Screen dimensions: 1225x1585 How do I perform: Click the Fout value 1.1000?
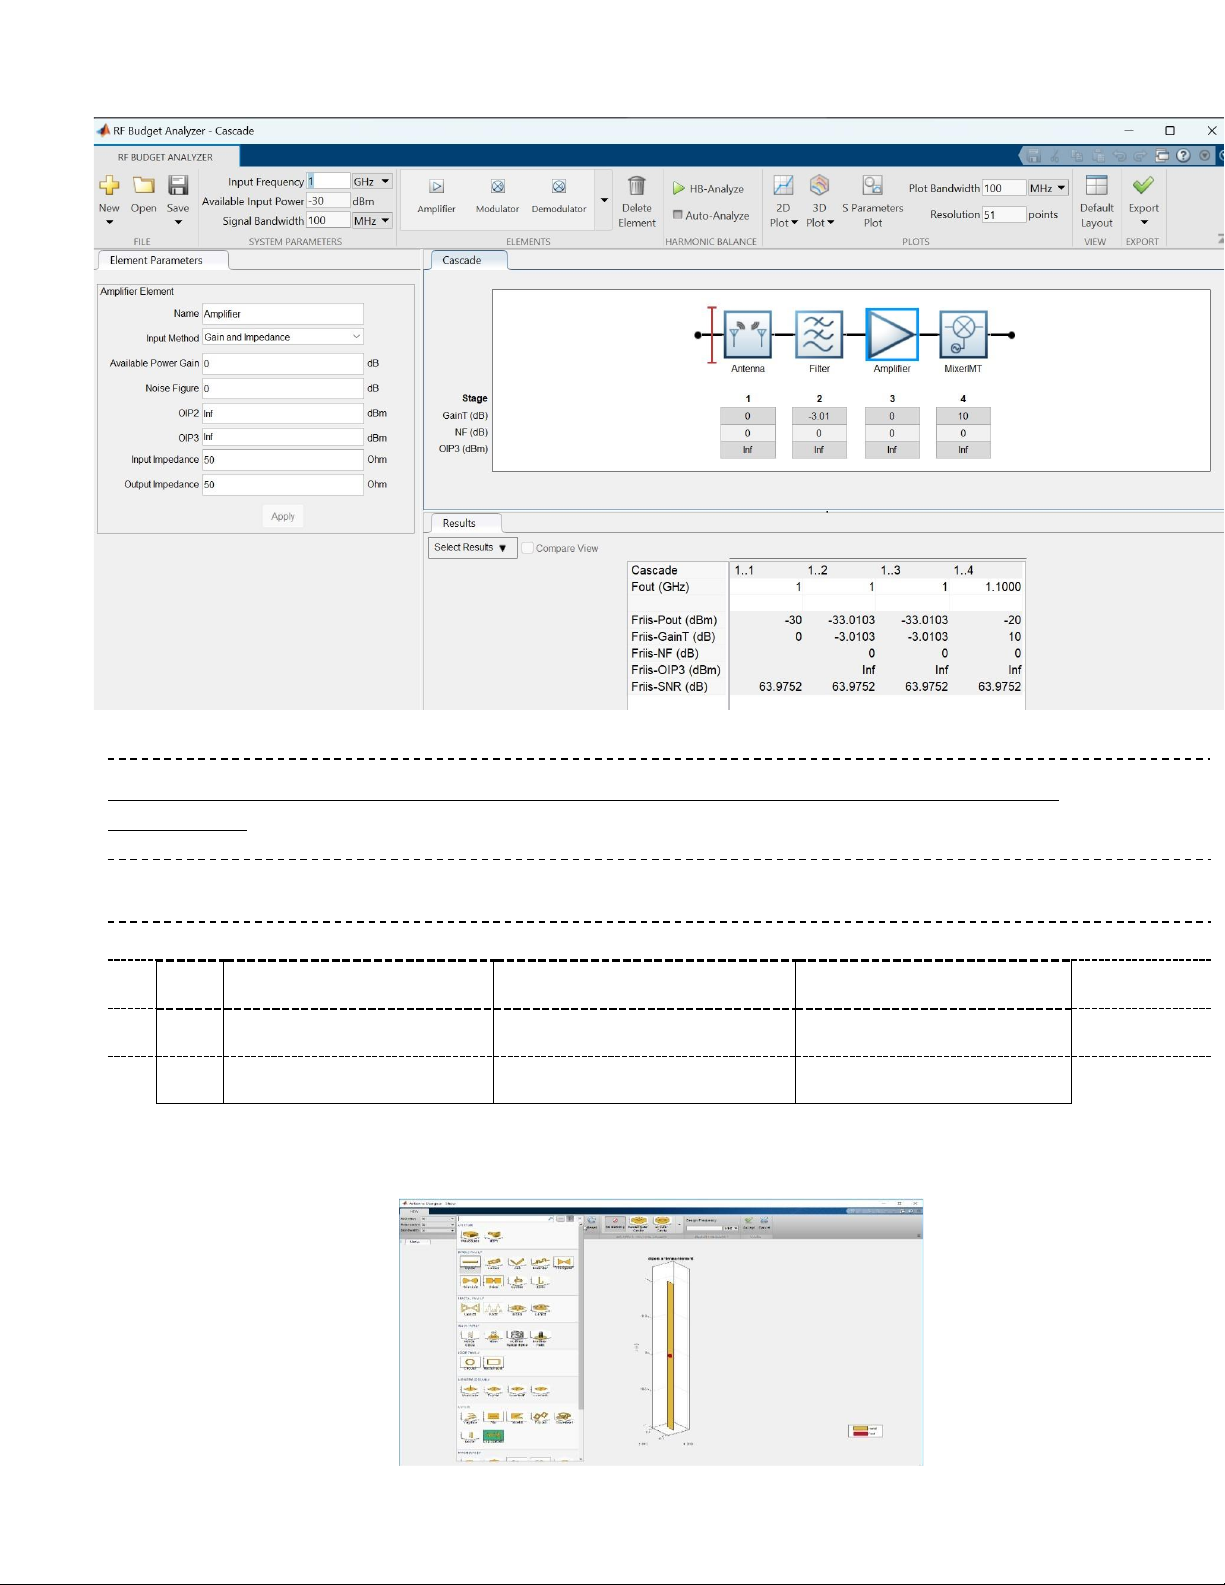point(1003,587)
